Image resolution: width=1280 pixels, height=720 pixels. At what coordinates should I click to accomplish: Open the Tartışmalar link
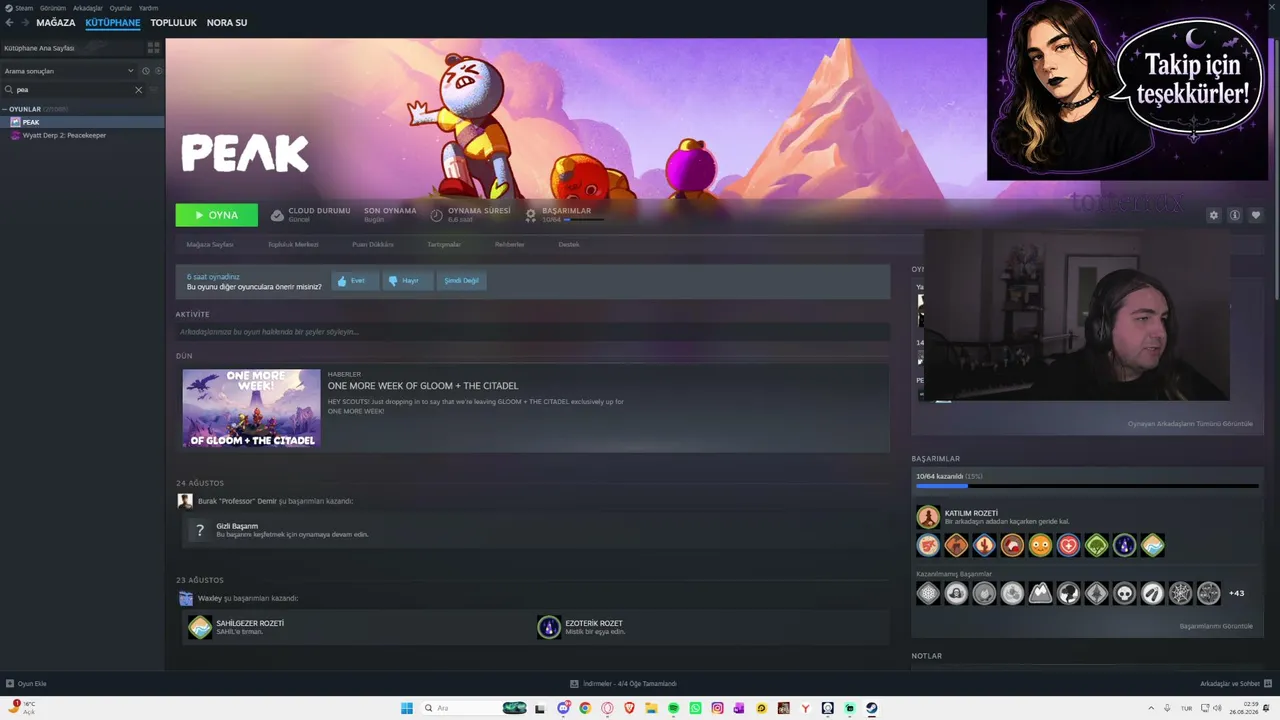pos(444,244)
